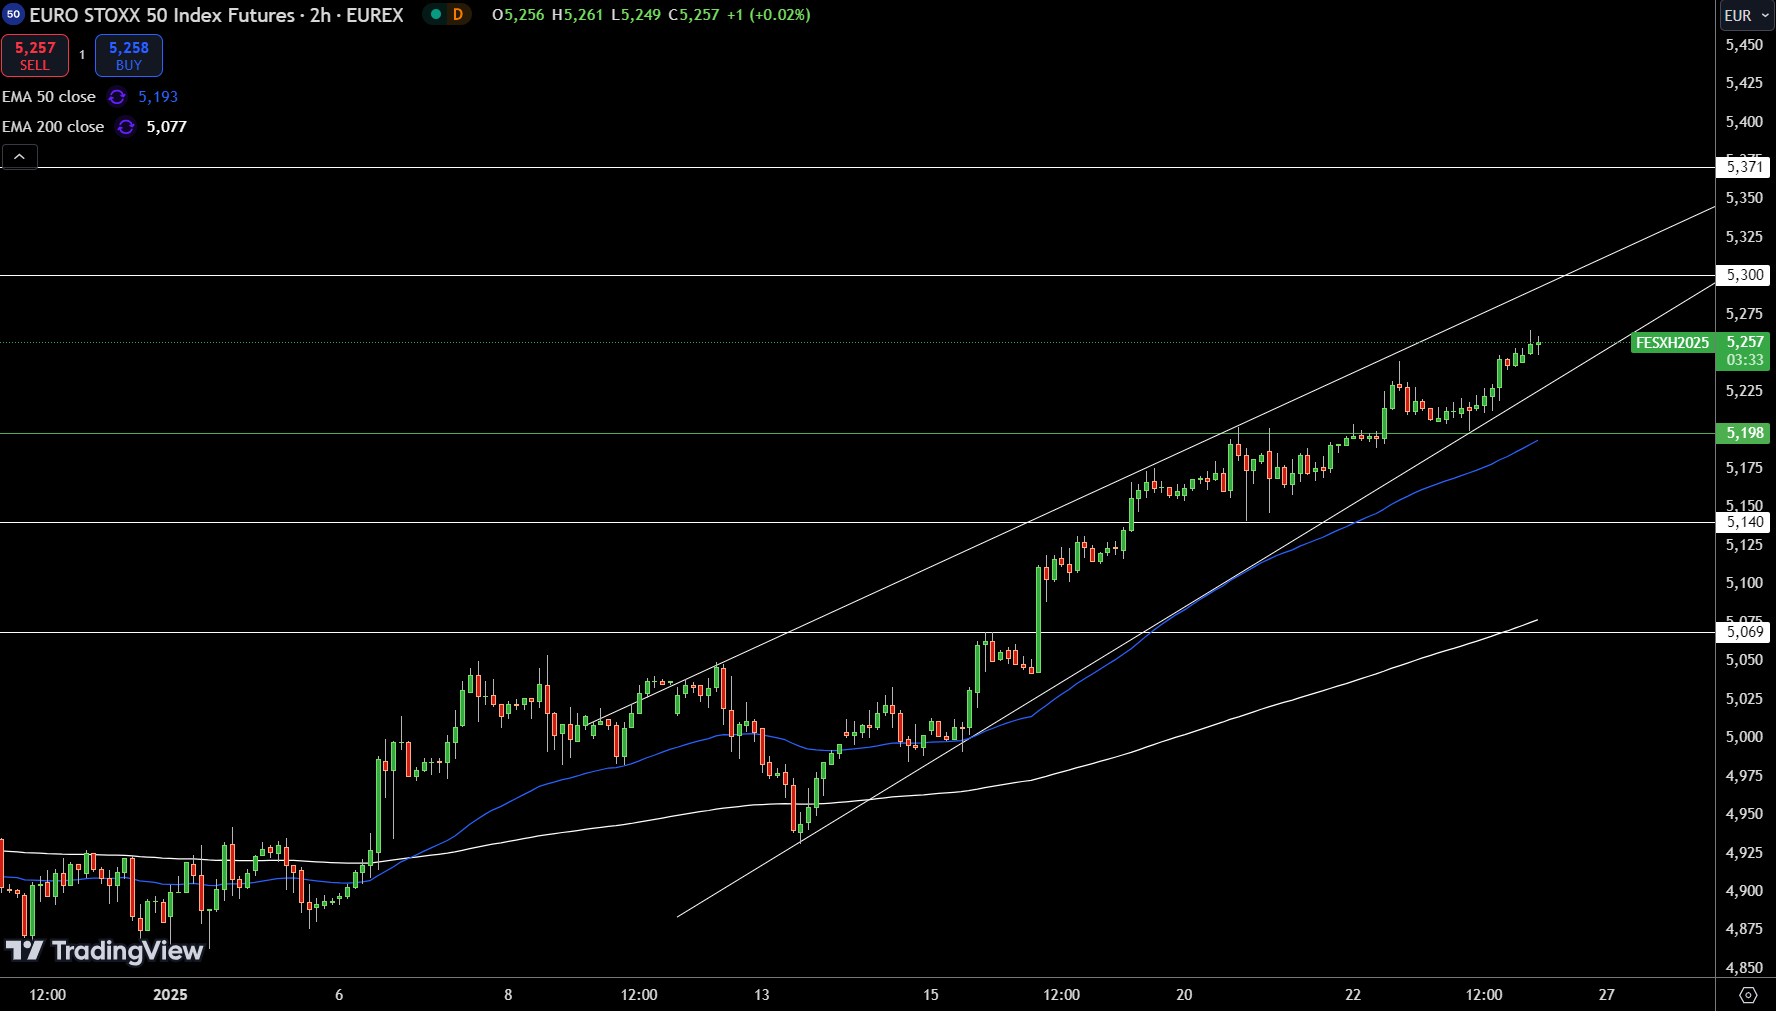Click the 4,850 level on price scale
This screenshot has height=1011, width=1776.
pyautogui.click(x=1744, y=968)
